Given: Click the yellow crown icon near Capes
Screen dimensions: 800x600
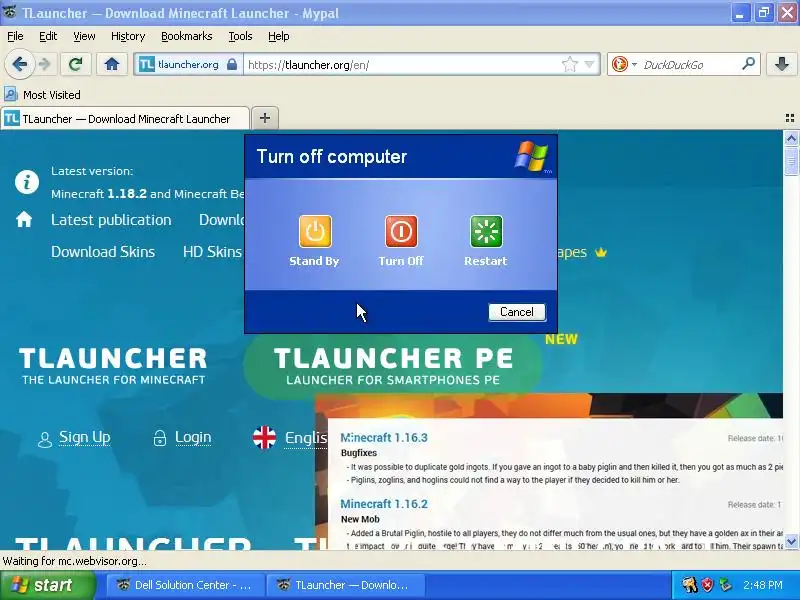Looking at the screenshot, I should pos(601,252).
